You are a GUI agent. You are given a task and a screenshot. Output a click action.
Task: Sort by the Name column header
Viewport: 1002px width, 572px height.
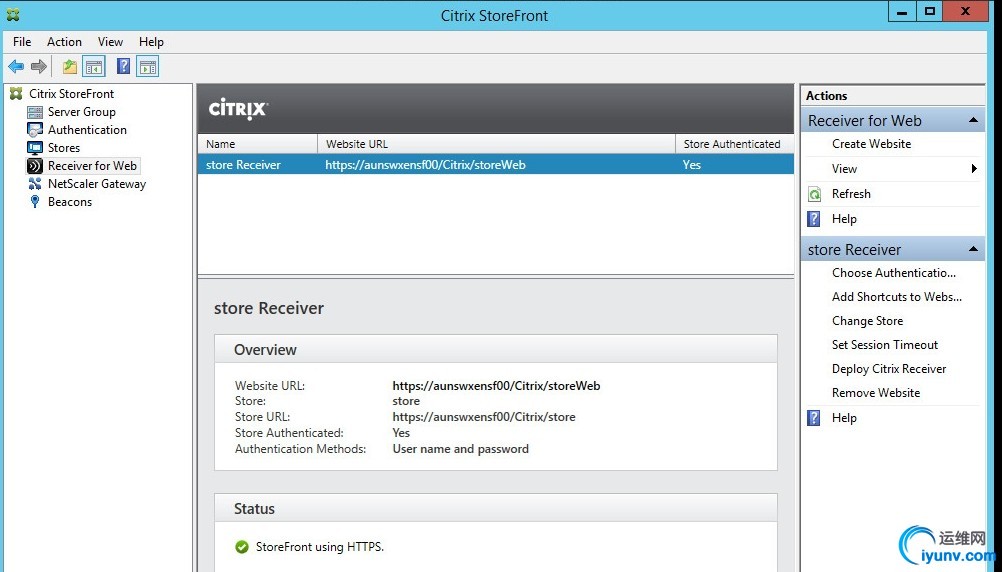[x=258, y=144]
